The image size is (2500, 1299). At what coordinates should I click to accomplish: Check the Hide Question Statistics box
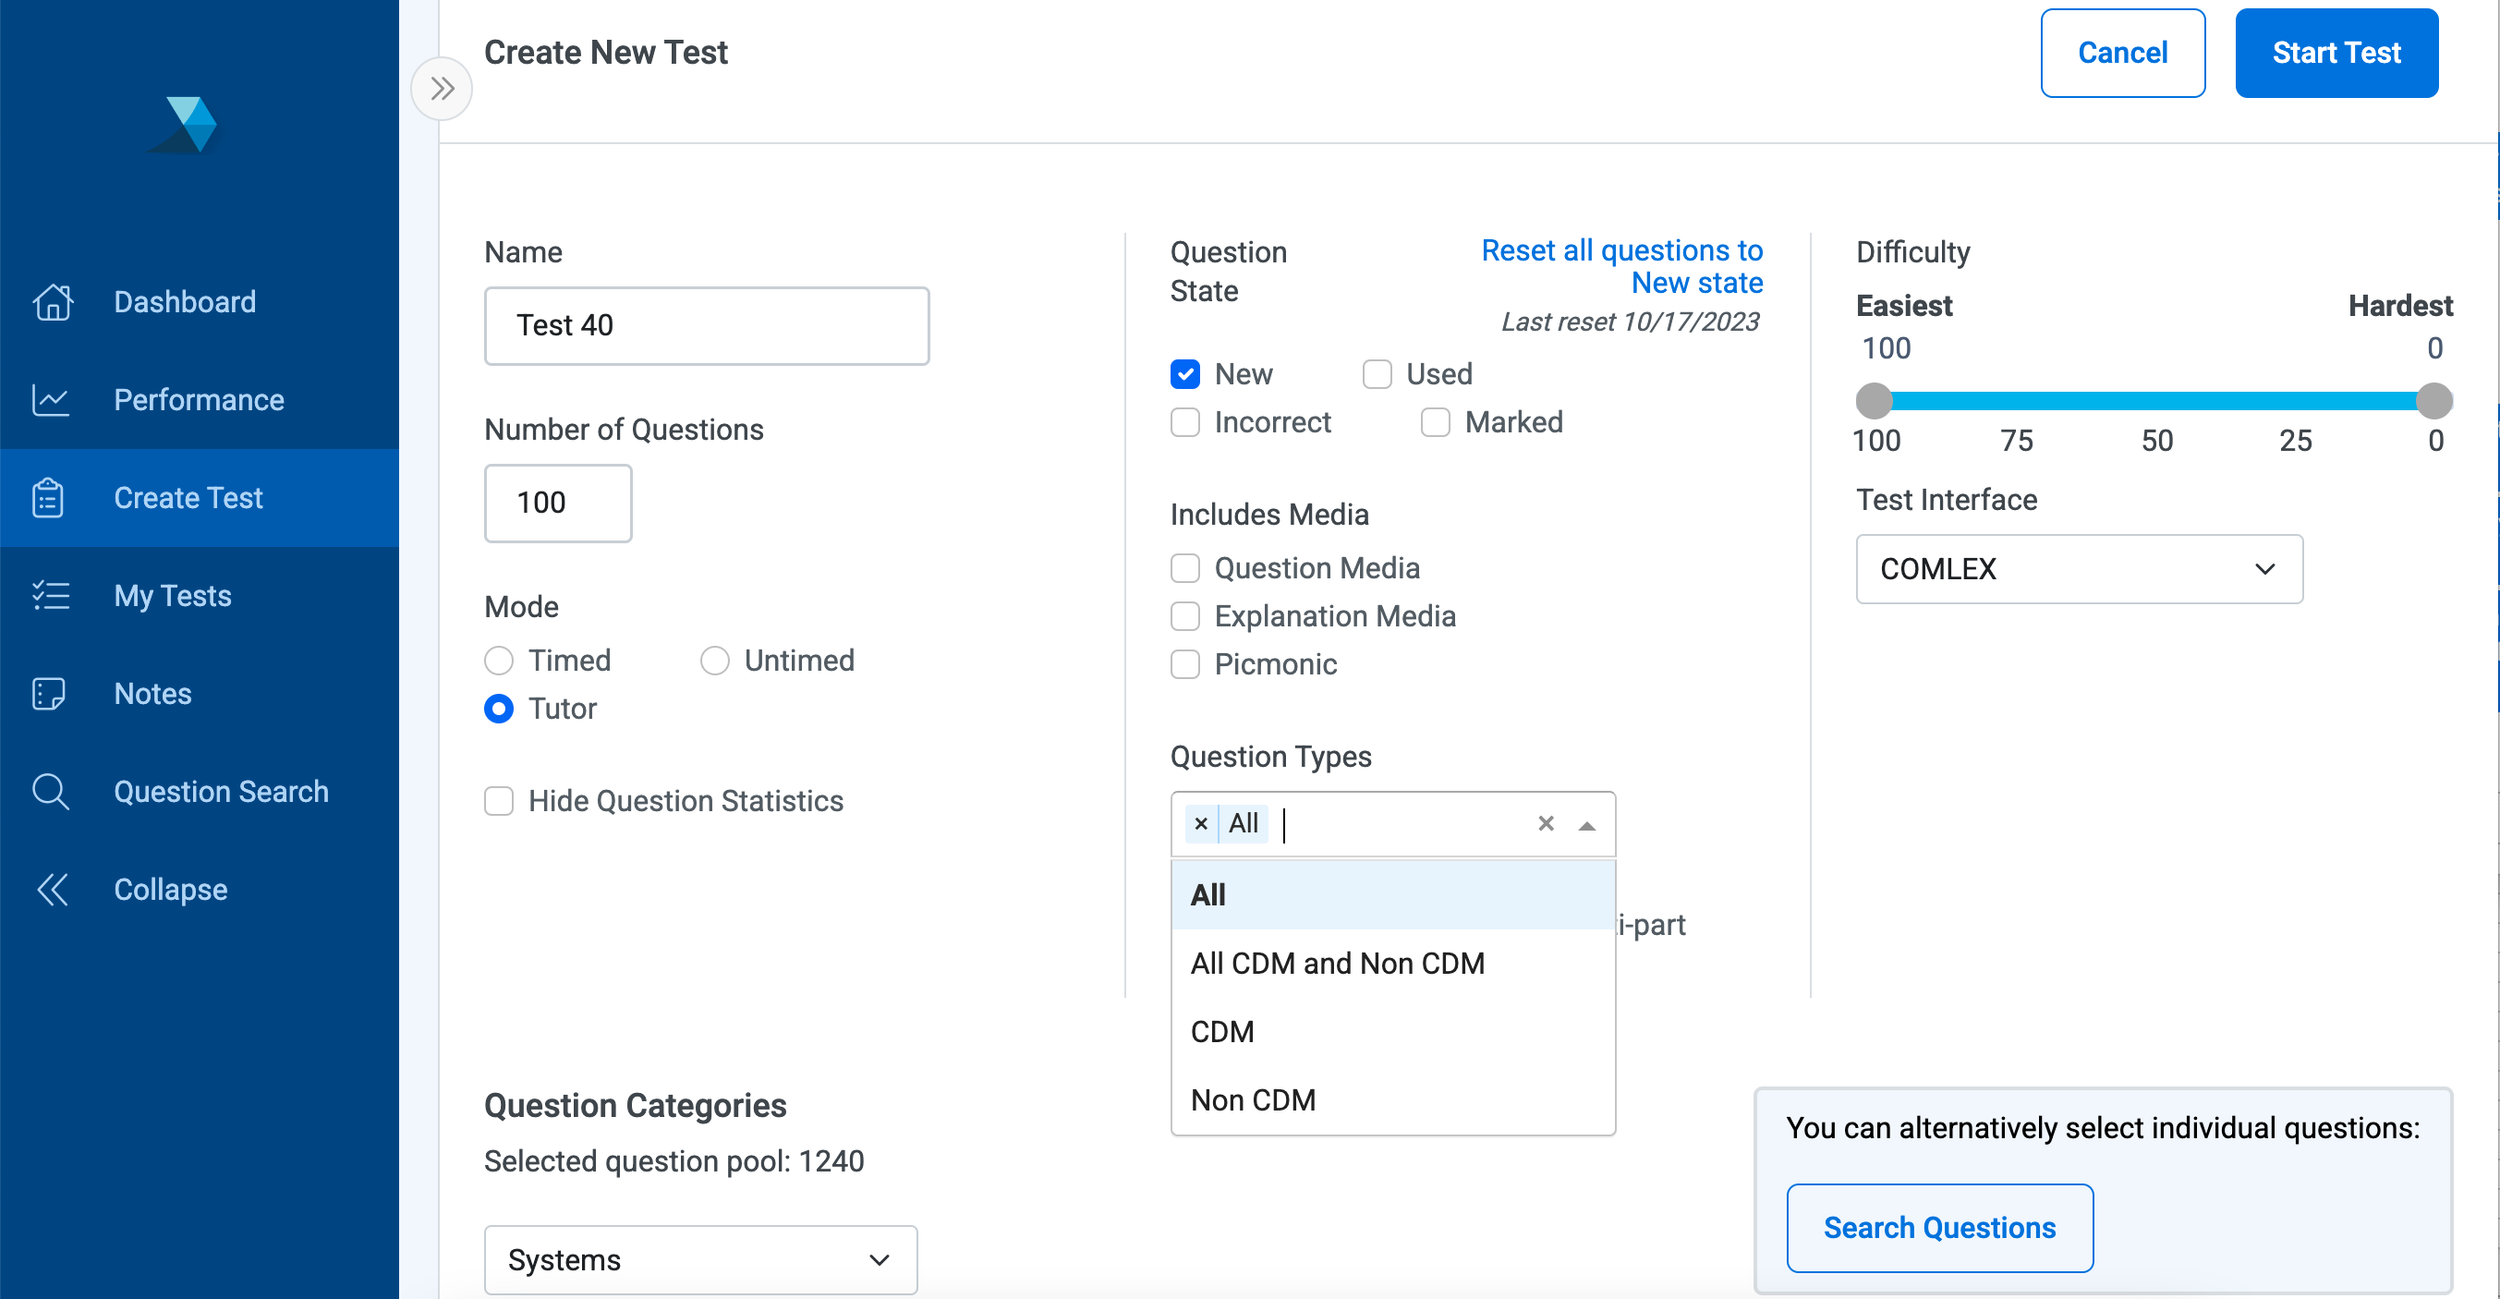pyautogui.click(x=499, y=801)
